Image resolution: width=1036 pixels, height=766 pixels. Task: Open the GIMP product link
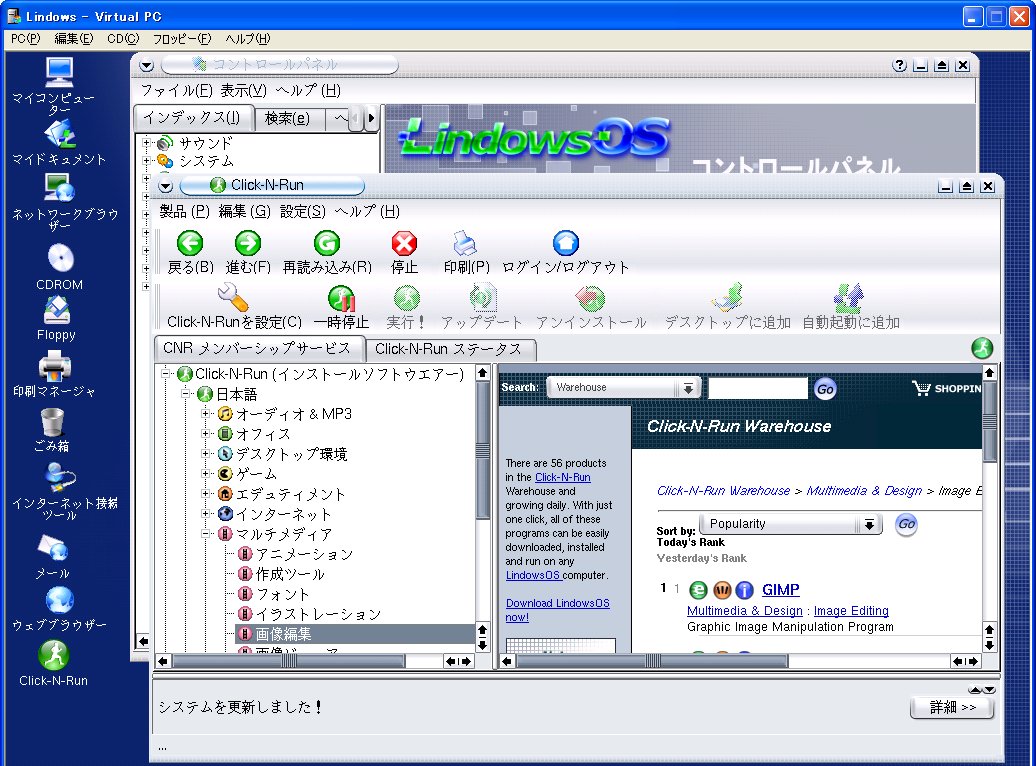click(x=780, y=590)
